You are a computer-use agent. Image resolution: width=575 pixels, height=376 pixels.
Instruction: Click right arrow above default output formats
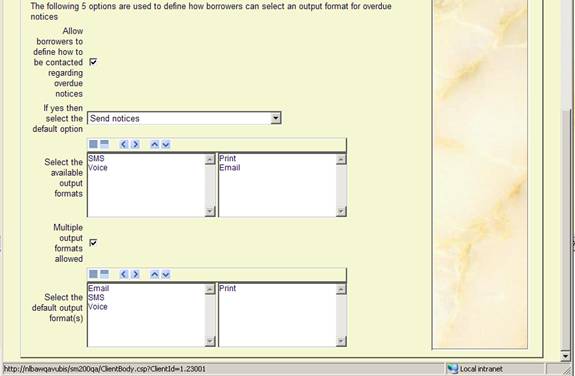point(135,274)
